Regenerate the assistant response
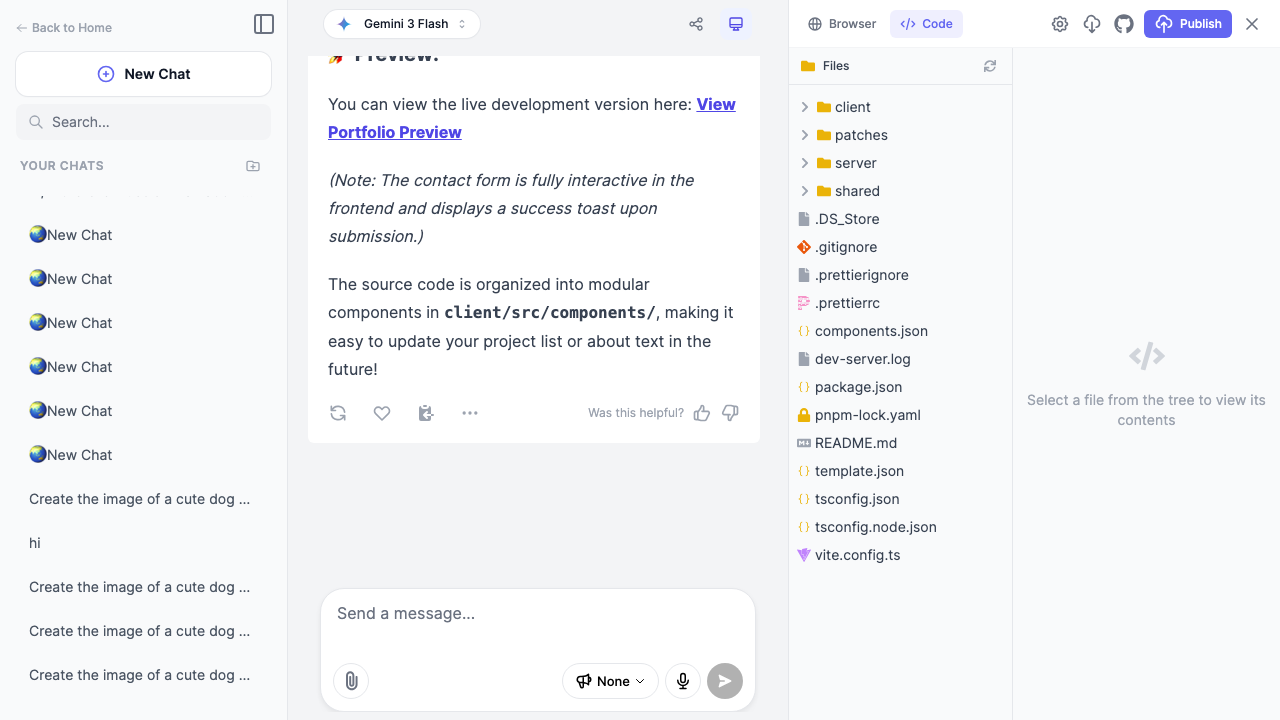The height and width of the screenshot is (720, 1280). point(338,412)
